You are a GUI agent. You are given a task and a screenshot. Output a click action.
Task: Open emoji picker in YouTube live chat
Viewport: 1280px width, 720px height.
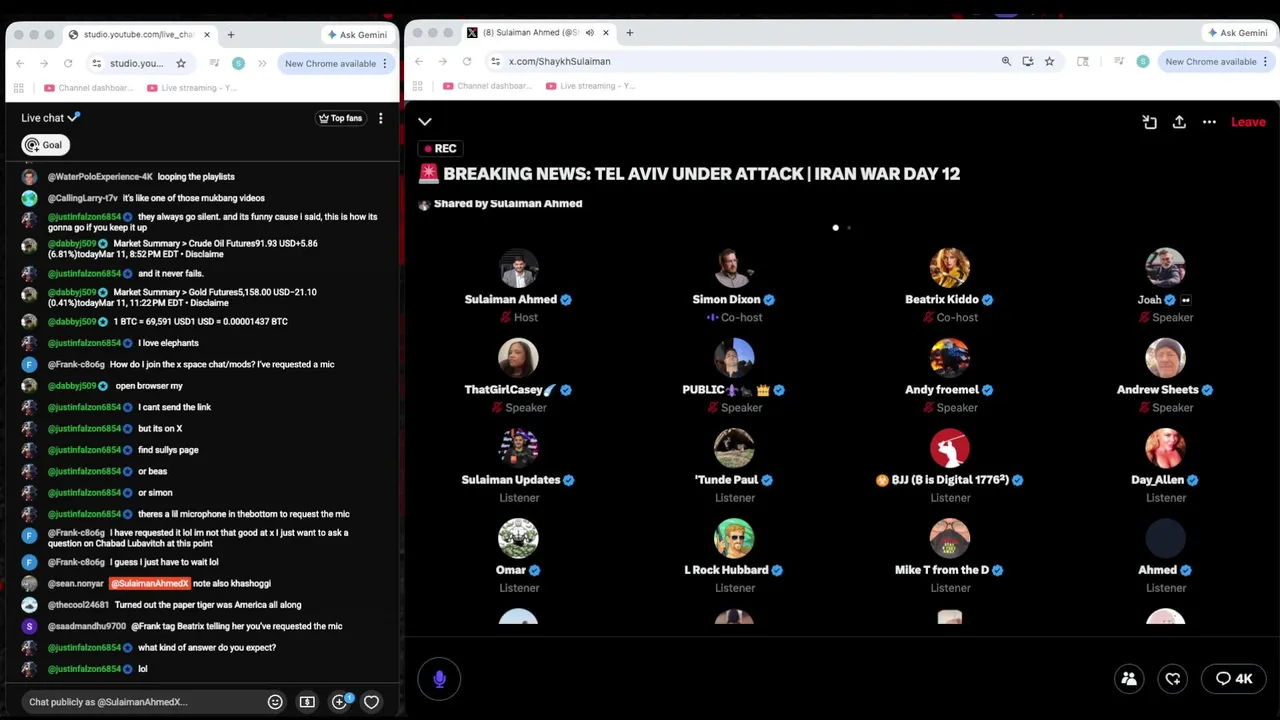click(275, 702)
